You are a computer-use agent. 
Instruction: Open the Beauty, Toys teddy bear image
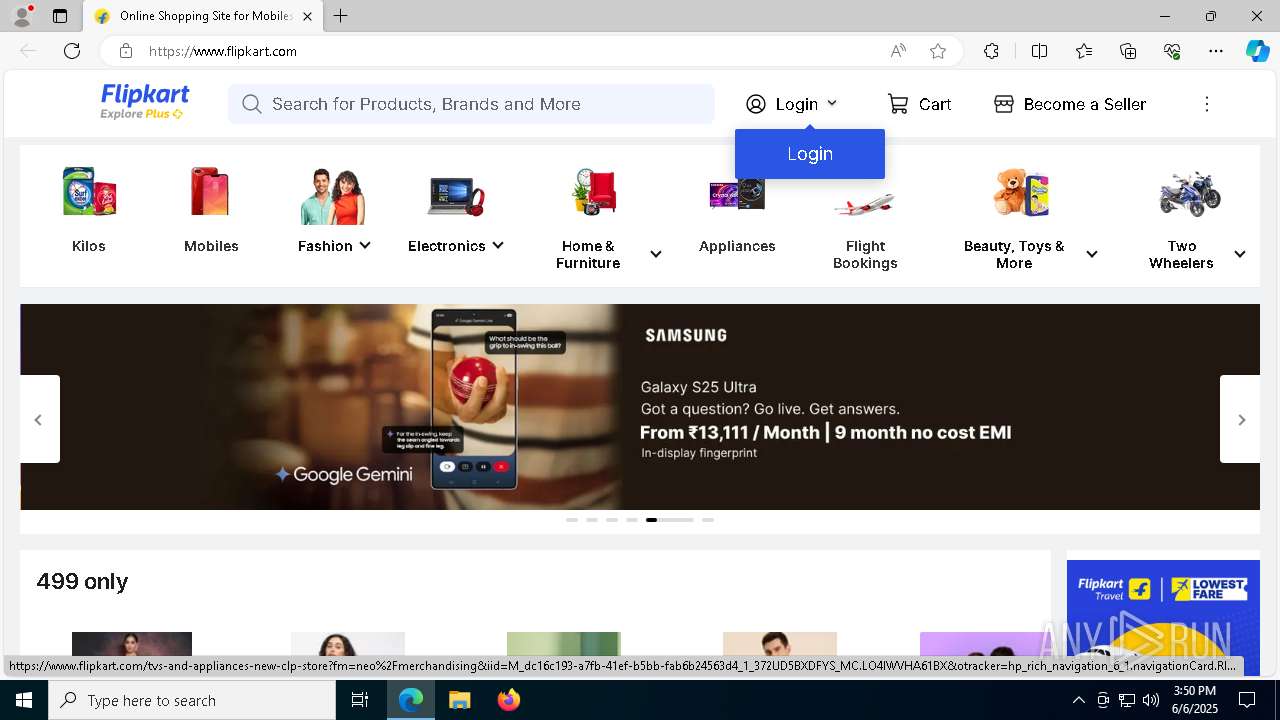coord(1021,192)
